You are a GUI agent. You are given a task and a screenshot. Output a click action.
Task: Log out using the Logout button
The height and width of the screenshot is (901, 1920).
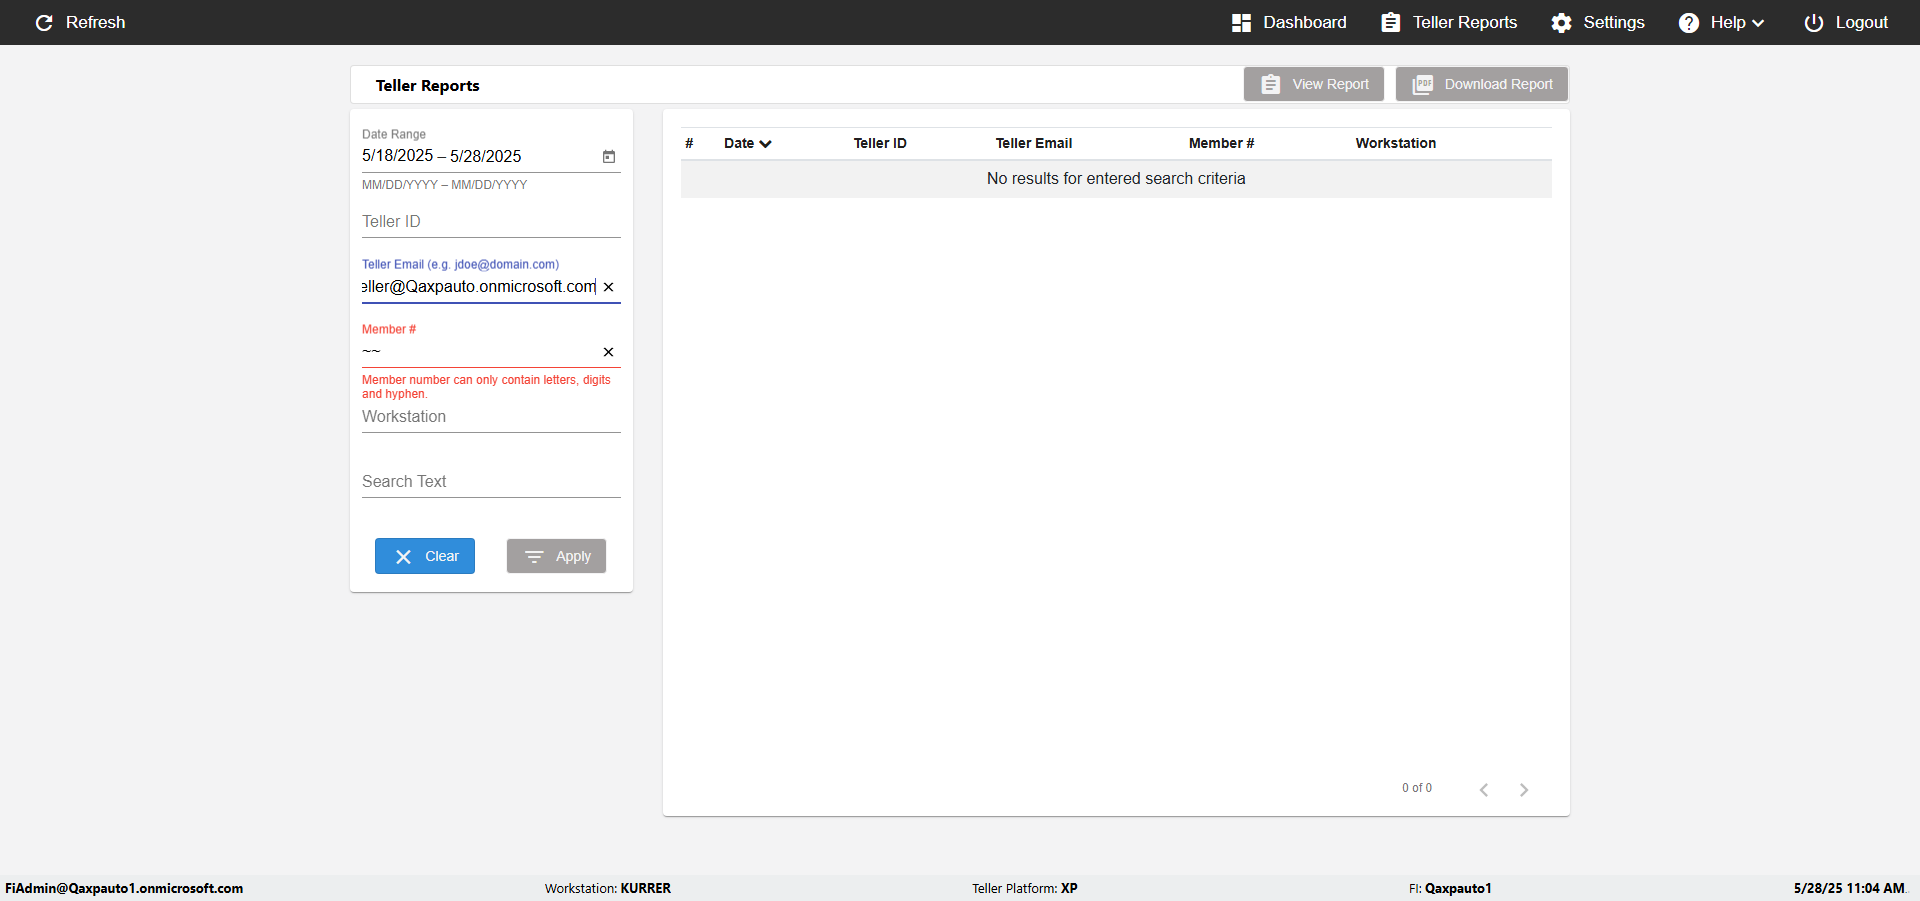[x=1846, y=22]
